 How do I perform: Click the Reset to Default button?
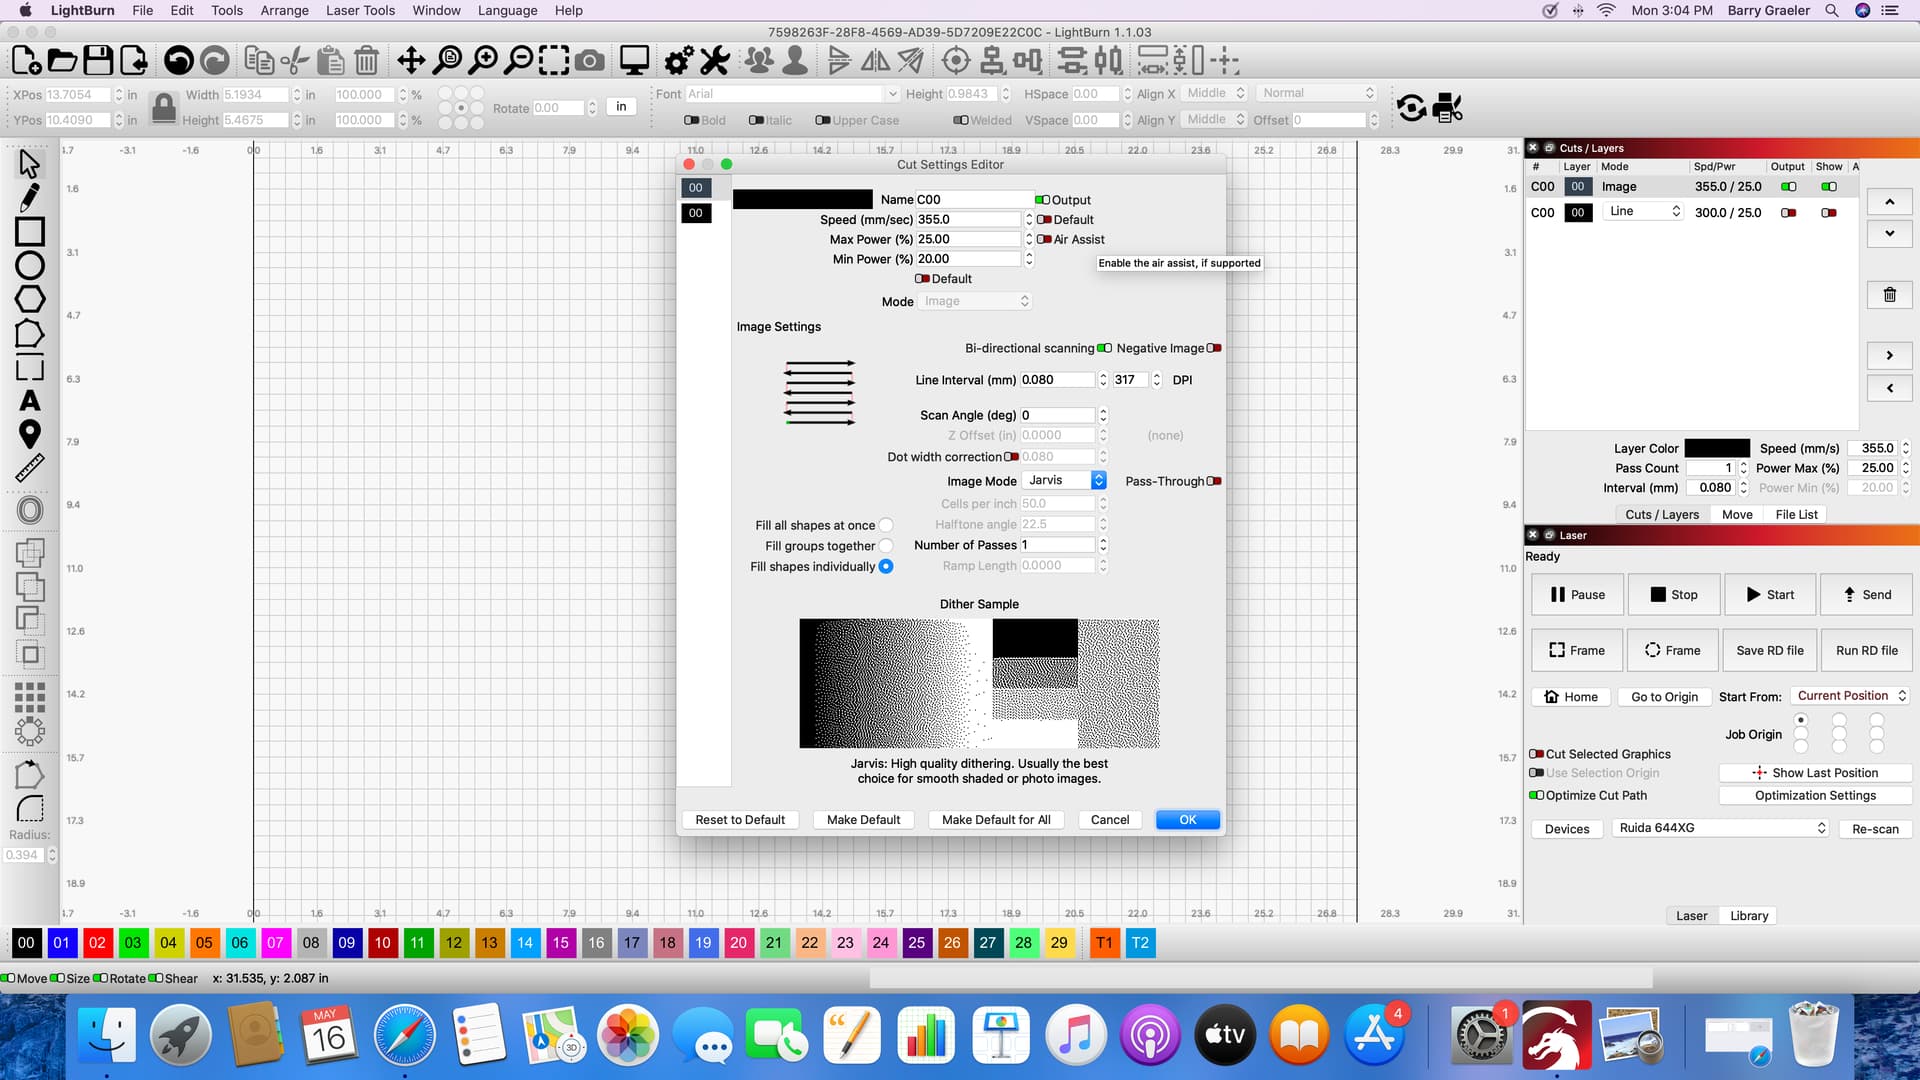tap(740, 819)
